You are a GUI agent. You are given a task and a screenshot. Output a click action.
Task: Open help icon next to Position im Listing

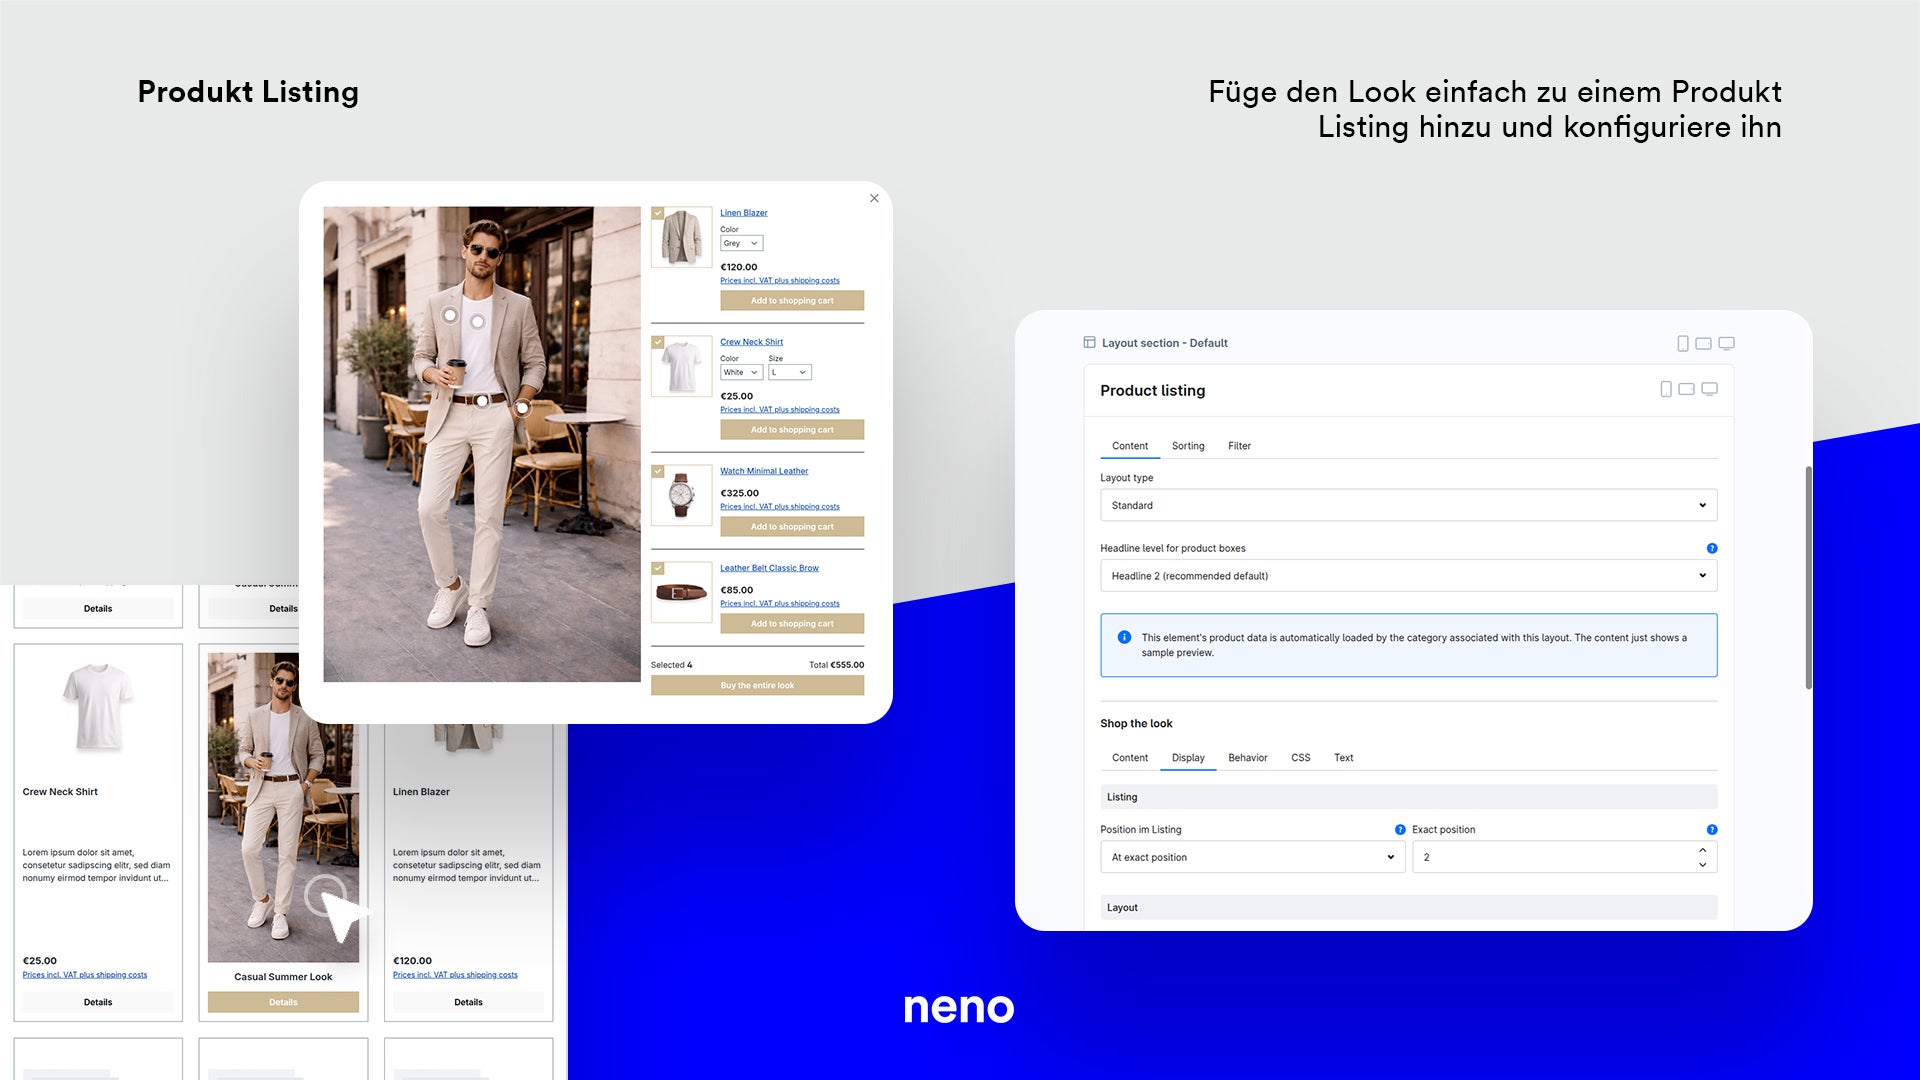coord(1400,829)
